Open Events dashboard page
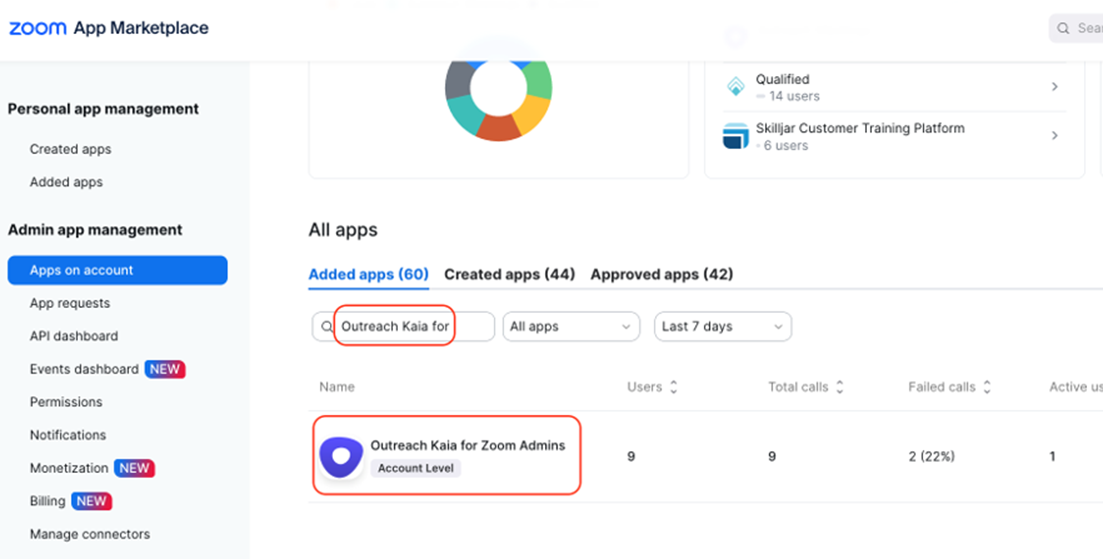The height and width of the screenshot is (559, 1103). (84, 369)
